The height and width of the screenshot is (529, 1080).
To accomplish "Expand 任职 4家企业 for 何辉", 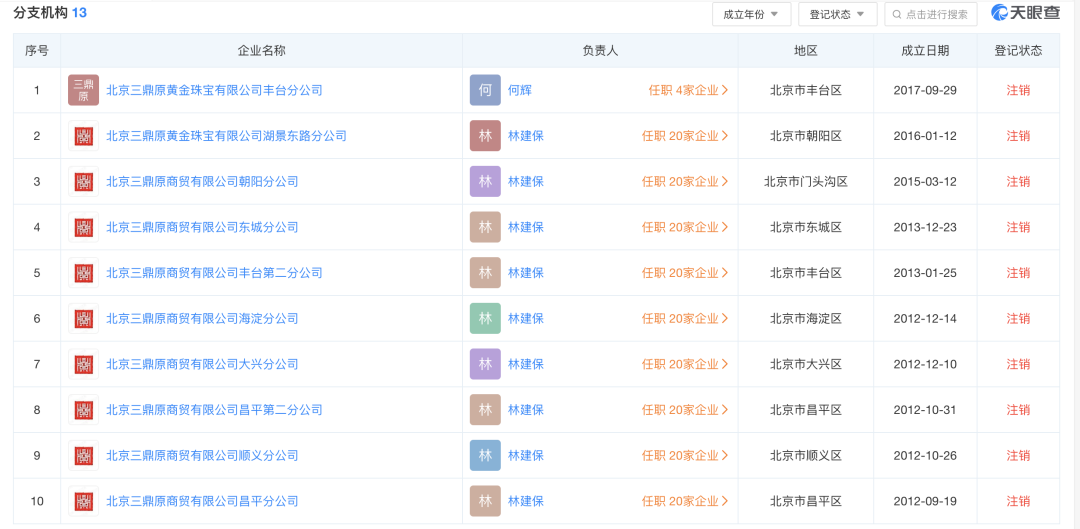I will pyautogui.click(x=687, y=90).
